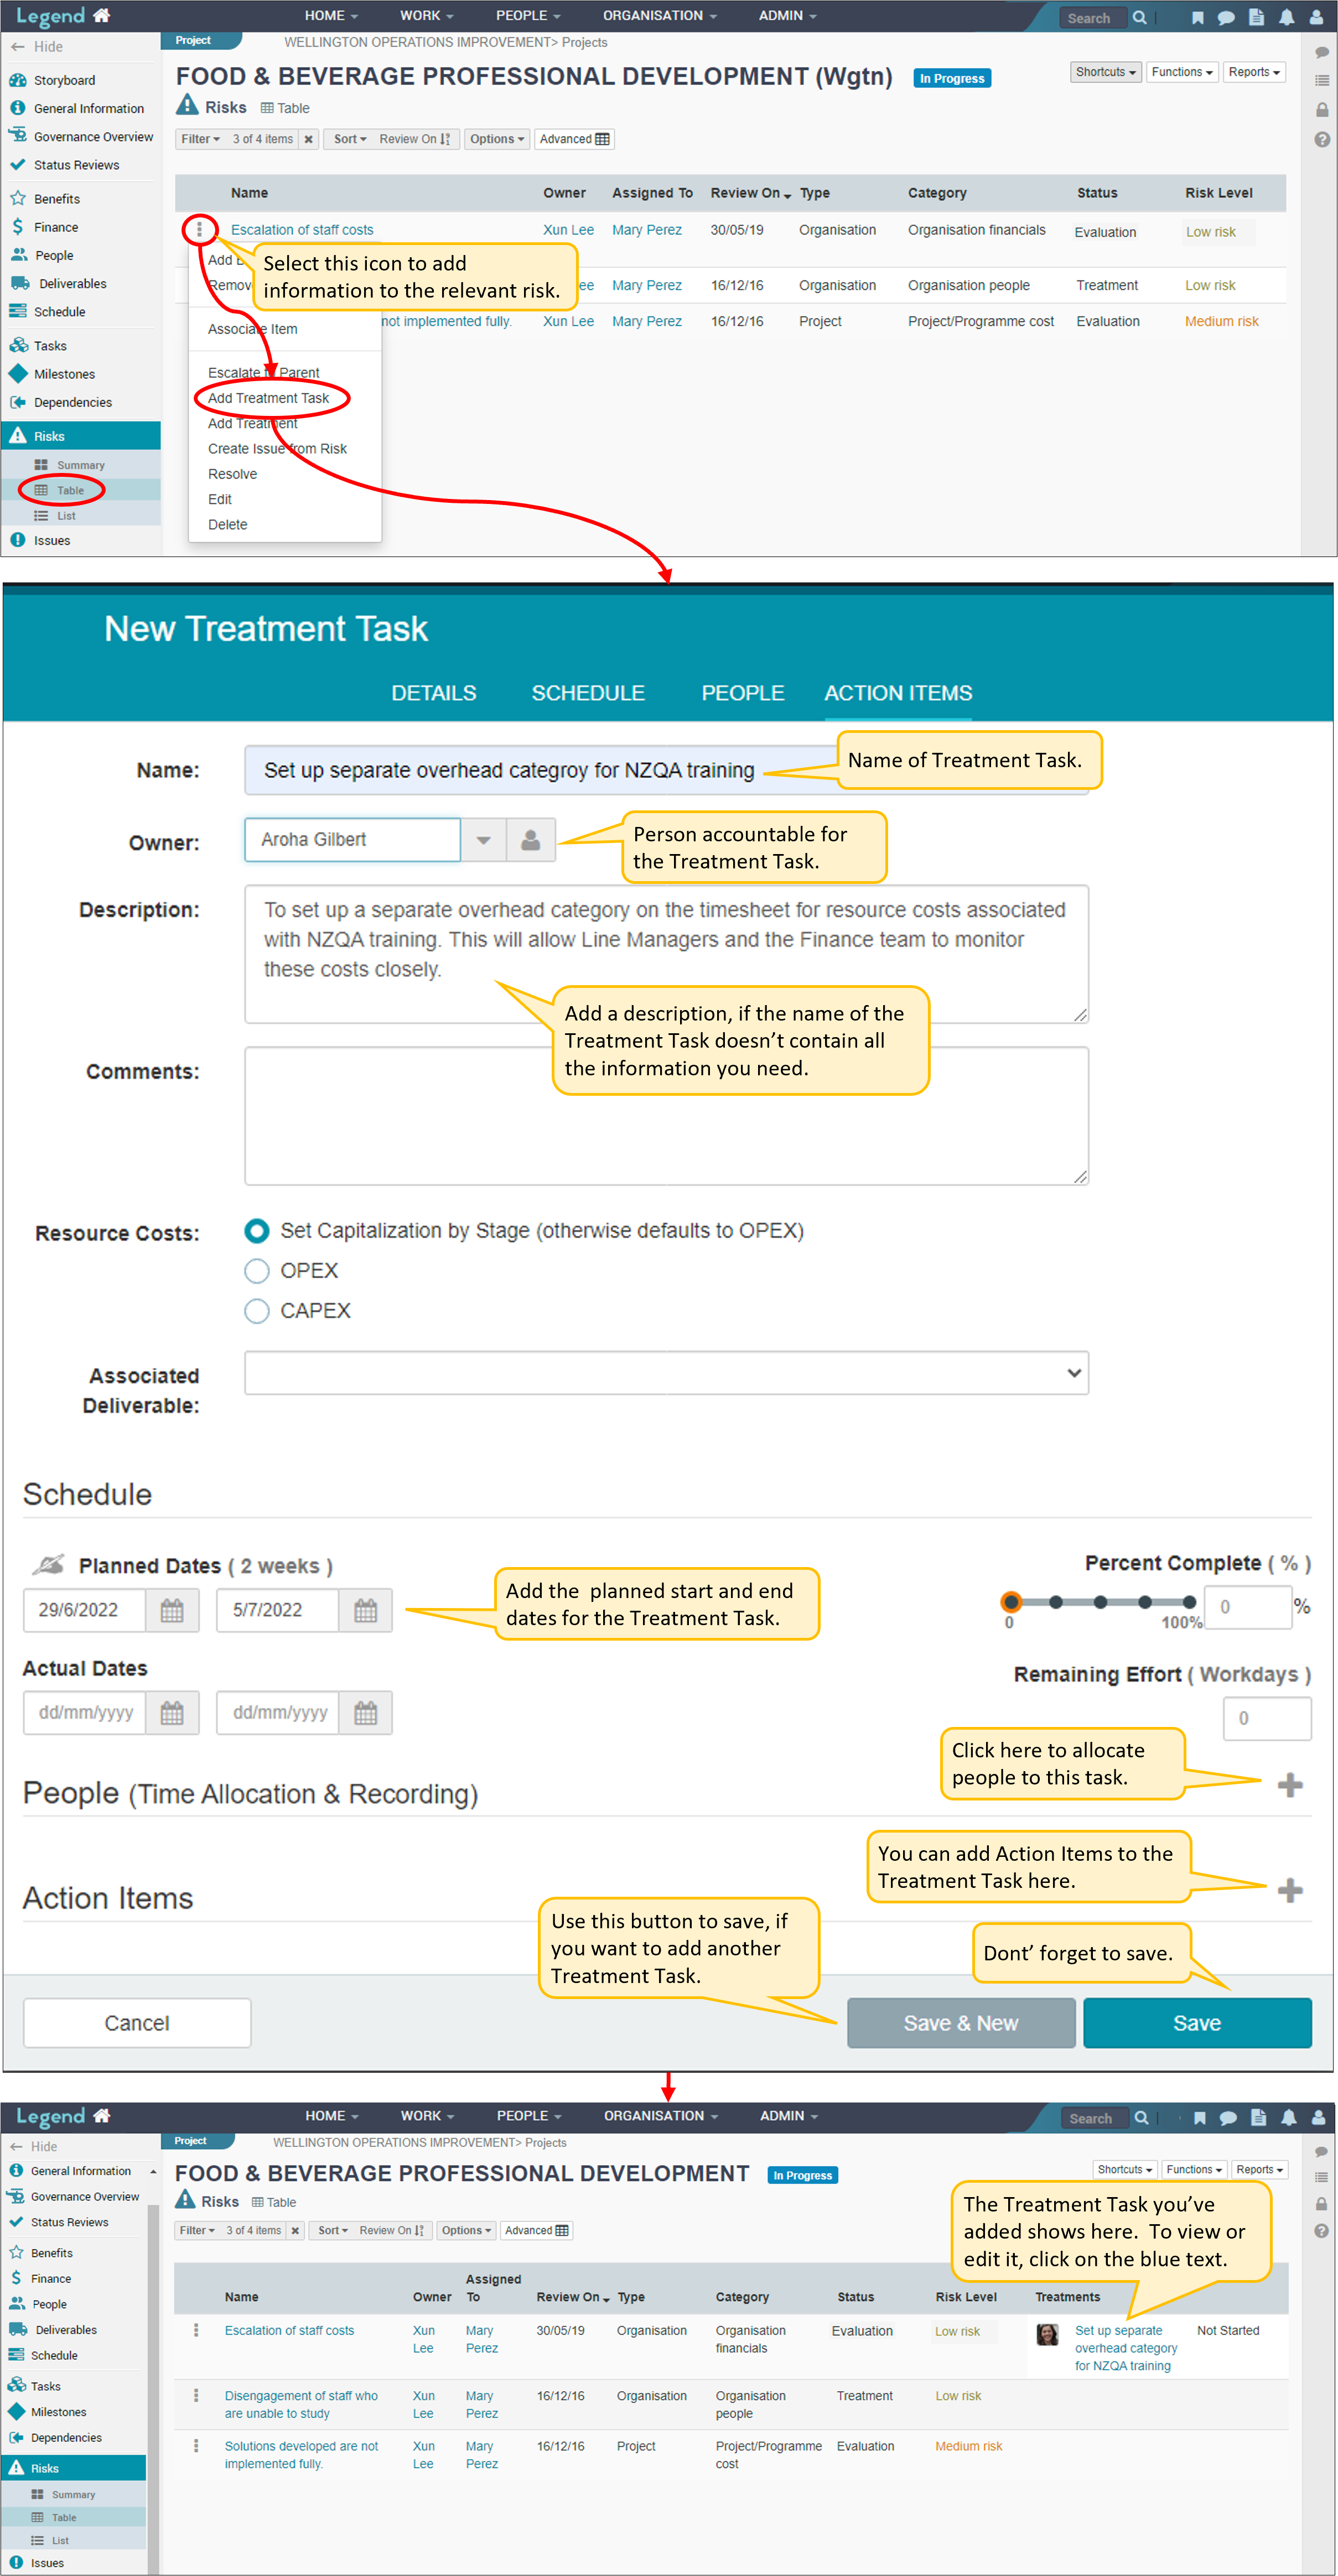Open Disengagement of staff risk link
The width and height of the screenshot is (1338, 2576).
[301, 2404]
